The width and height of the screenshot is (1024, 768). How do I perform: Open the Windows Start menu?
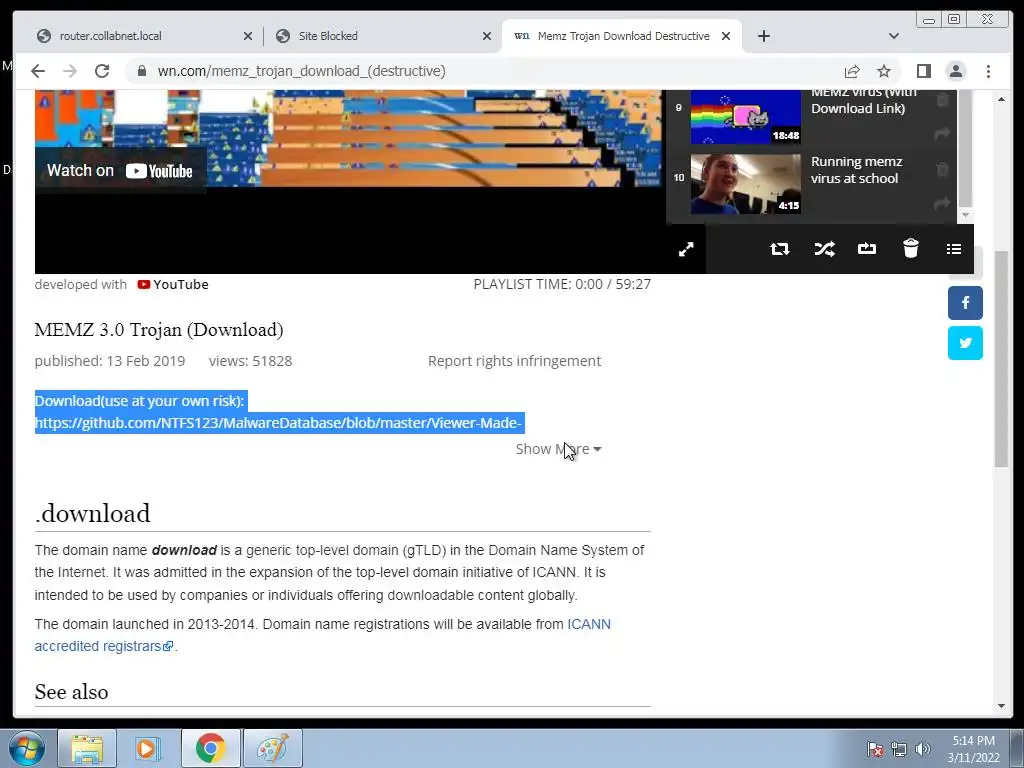tap(26, 748)
